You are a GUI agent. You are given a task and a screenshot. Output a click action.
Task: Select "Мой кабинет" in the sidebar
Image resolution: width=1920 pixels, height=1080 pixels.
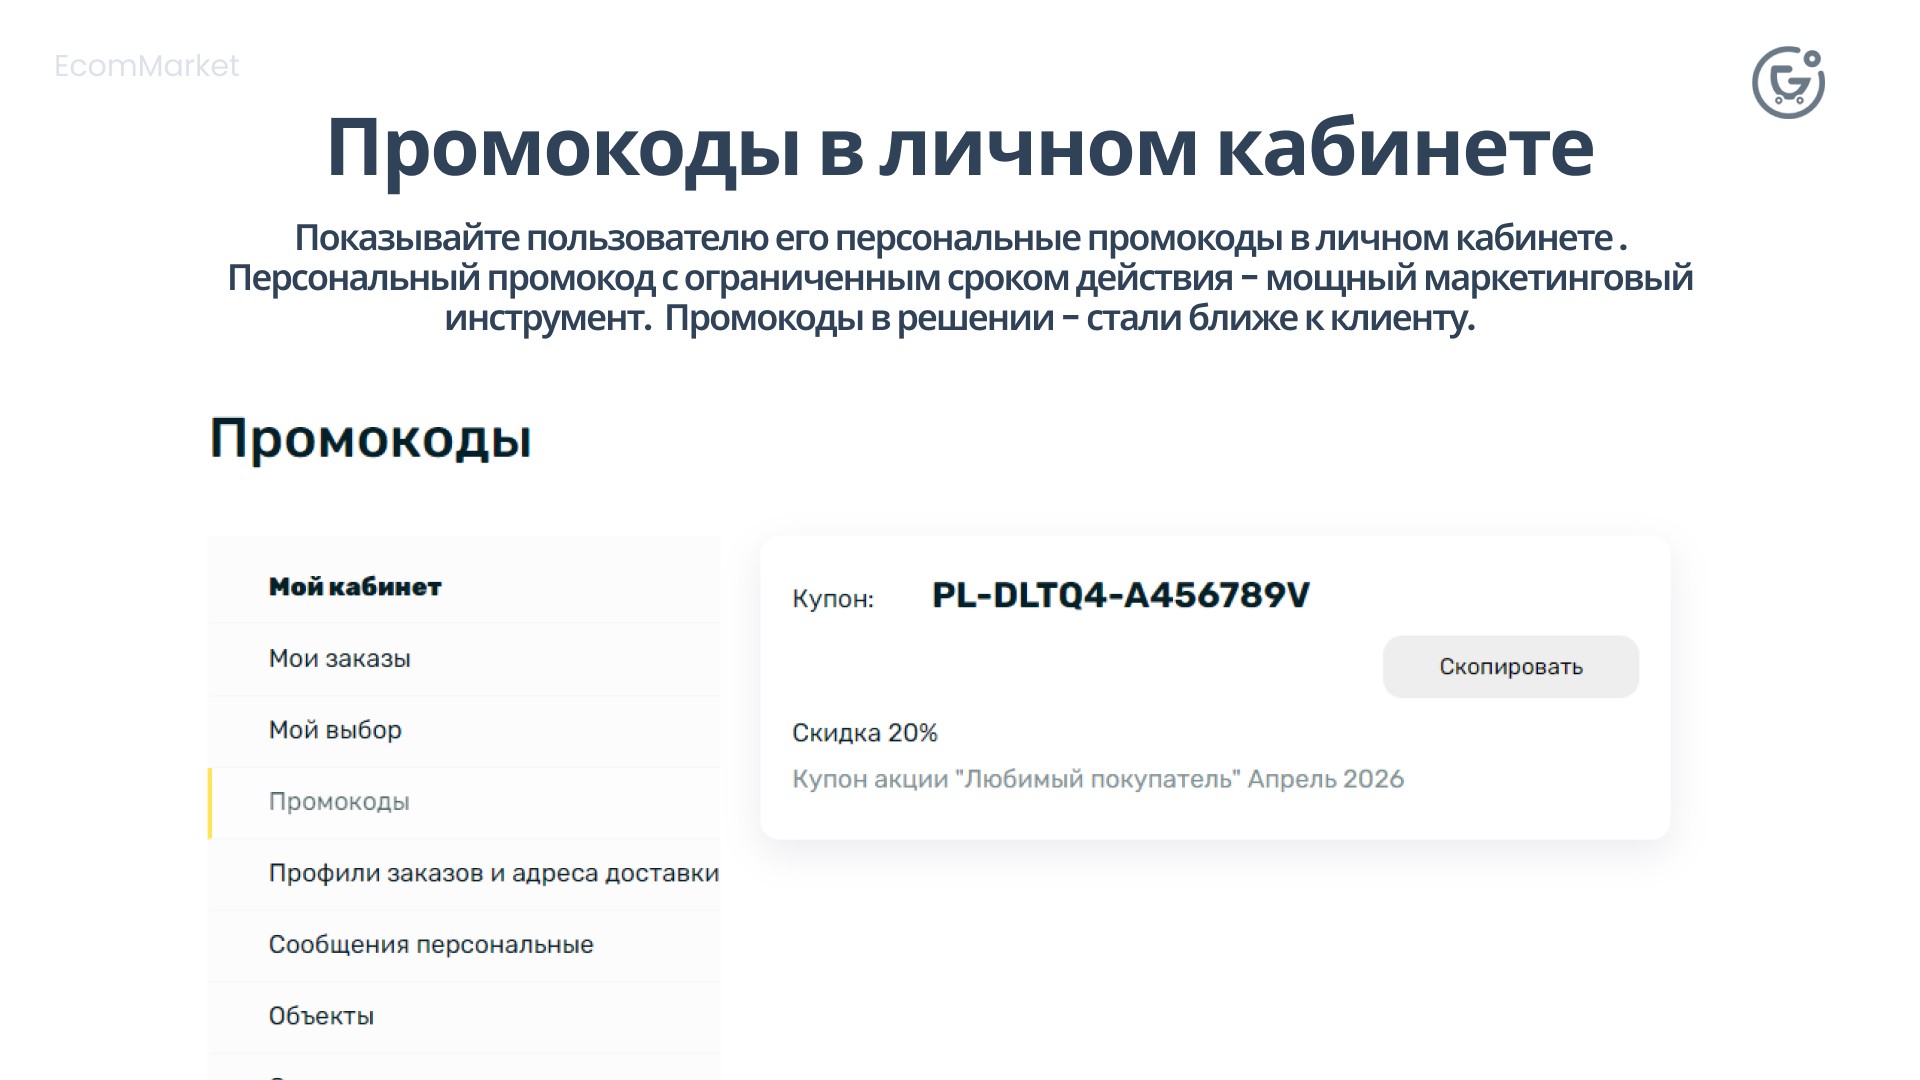click(x=352, y=587)
